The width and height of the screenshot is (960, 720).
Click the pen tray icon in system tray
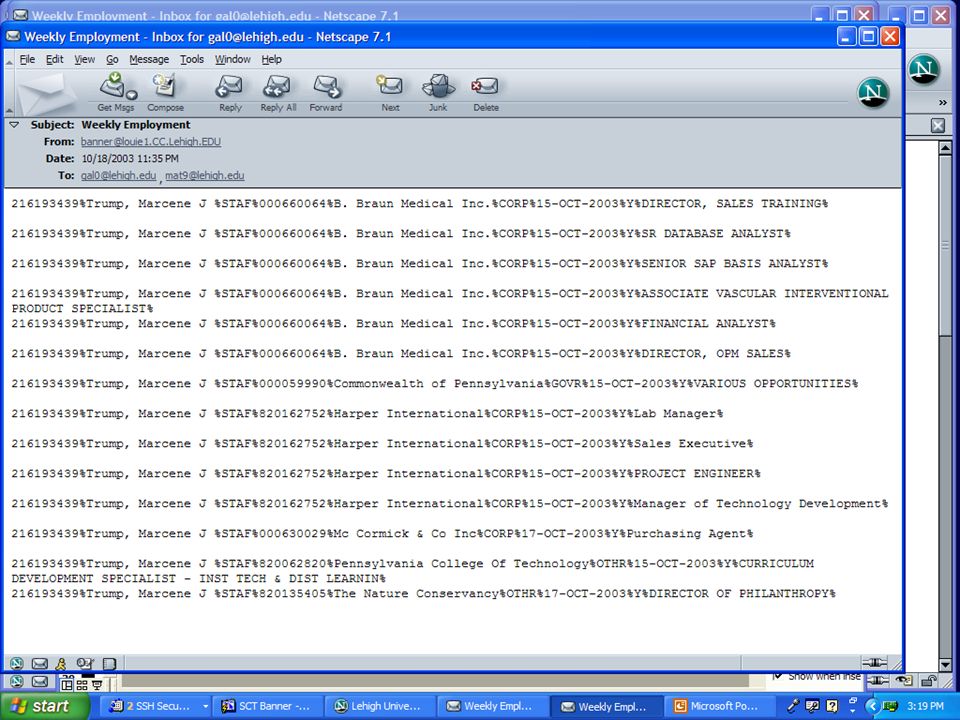pos(792,706)
